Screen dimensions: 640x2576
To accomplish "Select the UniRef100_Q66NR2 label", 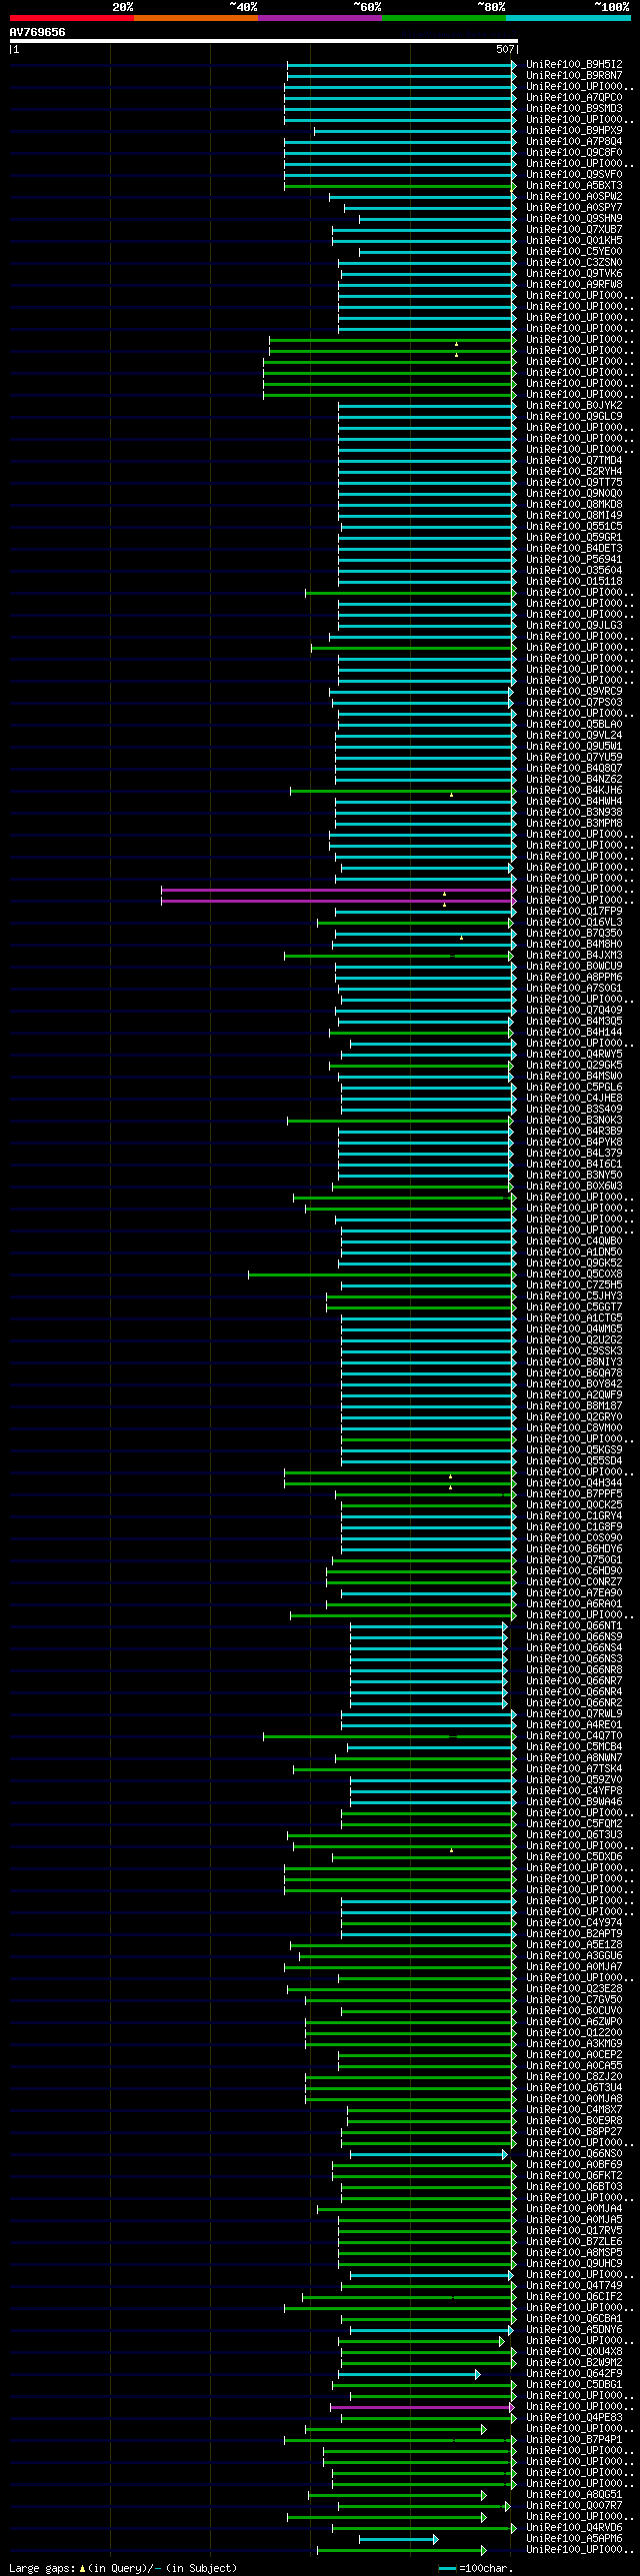I will point(574,1704).
